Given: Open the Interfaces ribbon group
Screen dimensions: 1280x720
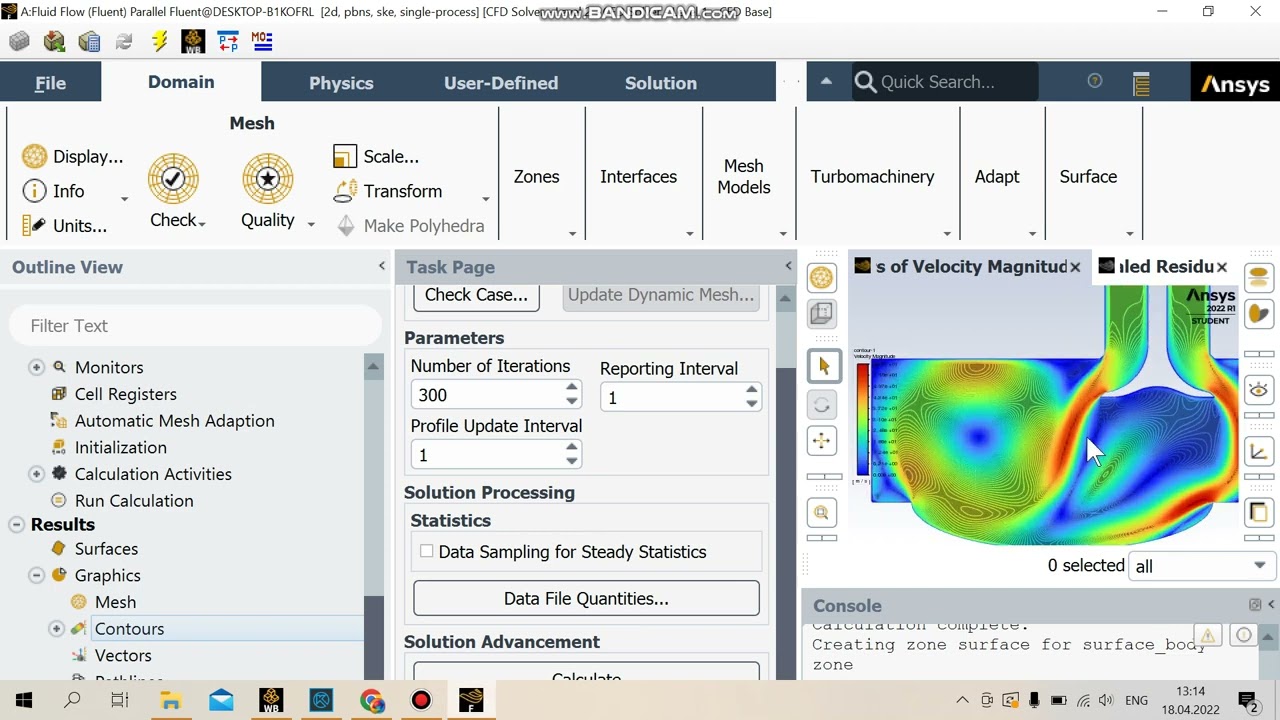Looking at the screenshot, I should click(x=639, y=176).
